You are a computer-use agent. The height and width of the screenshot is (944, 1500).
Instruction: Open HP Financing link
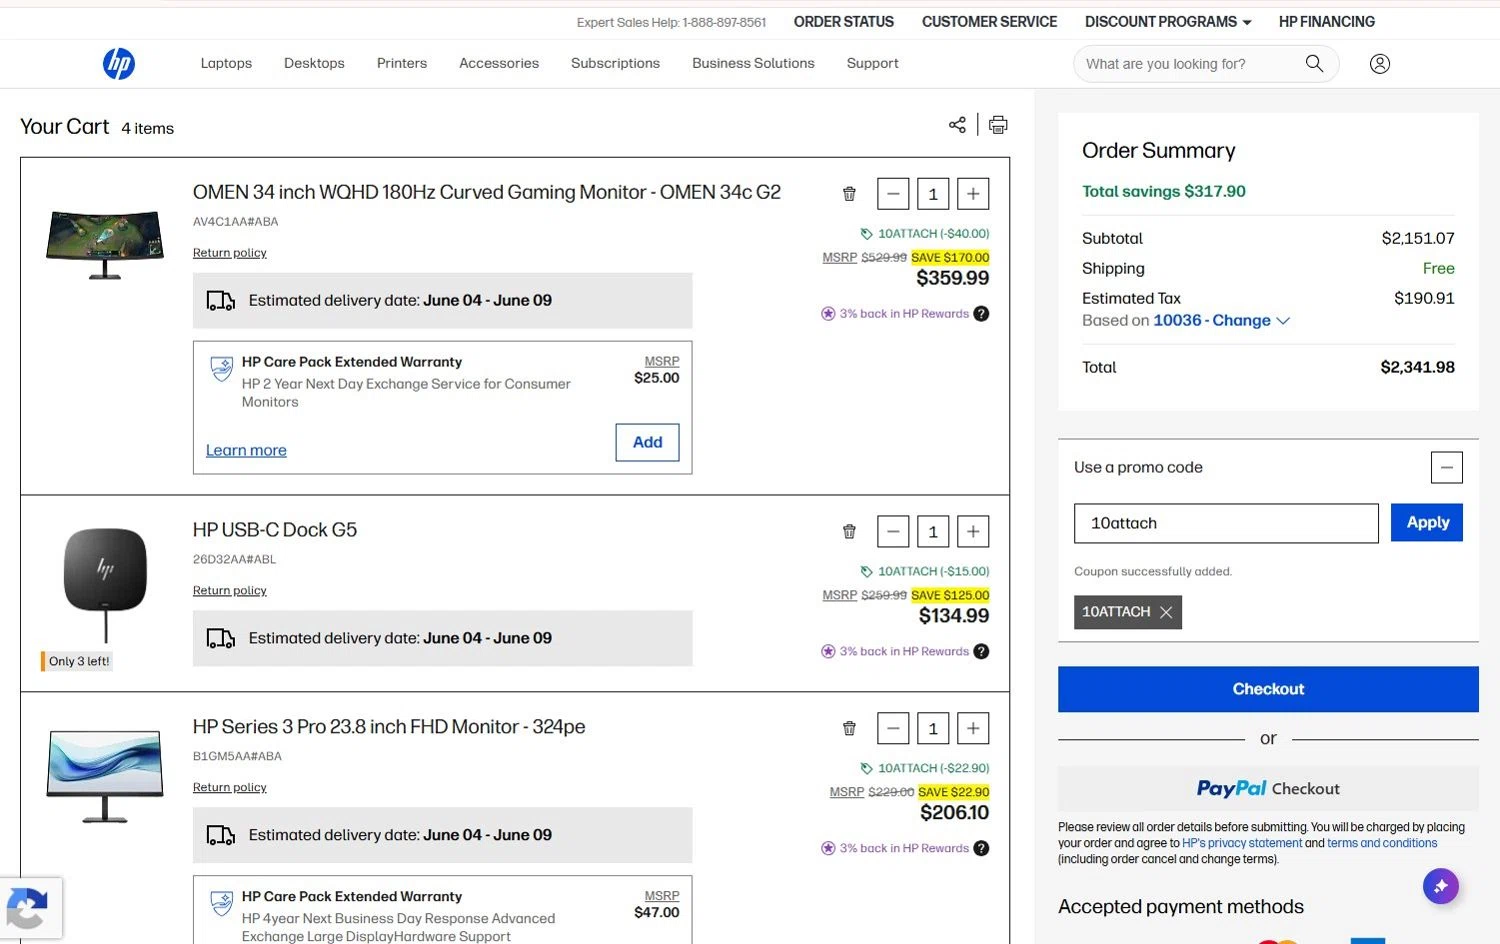pyautogui.click(x=1326, y=22)
